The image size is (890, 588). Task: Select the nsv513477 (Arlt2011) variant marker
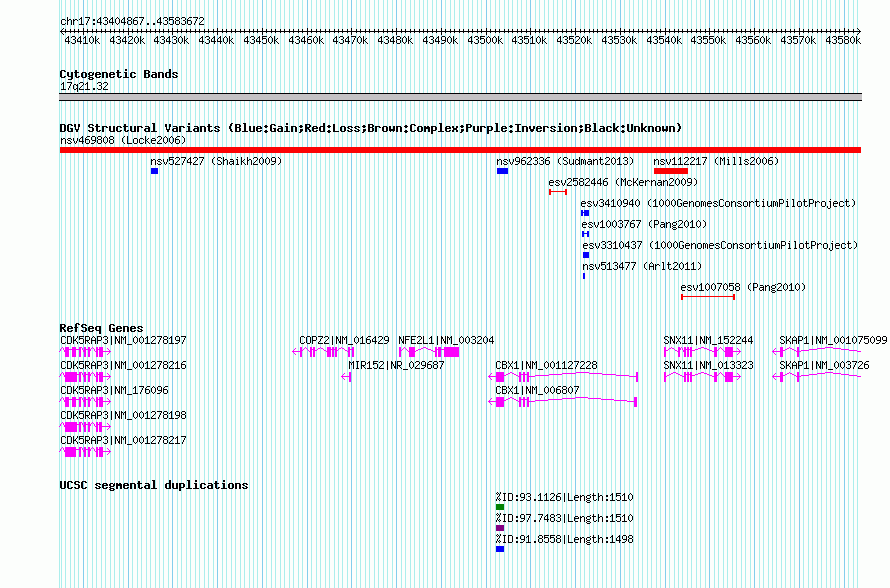click(x=584, y=276)
